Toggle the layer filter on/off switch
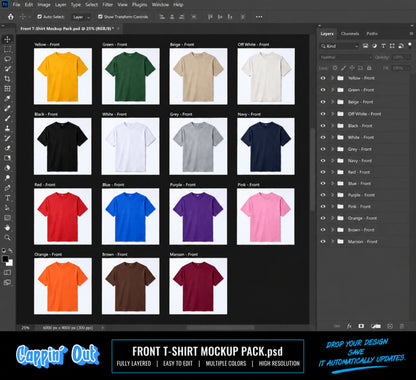The height and width of the screenshot is (380, 416). tap(410, 45)
